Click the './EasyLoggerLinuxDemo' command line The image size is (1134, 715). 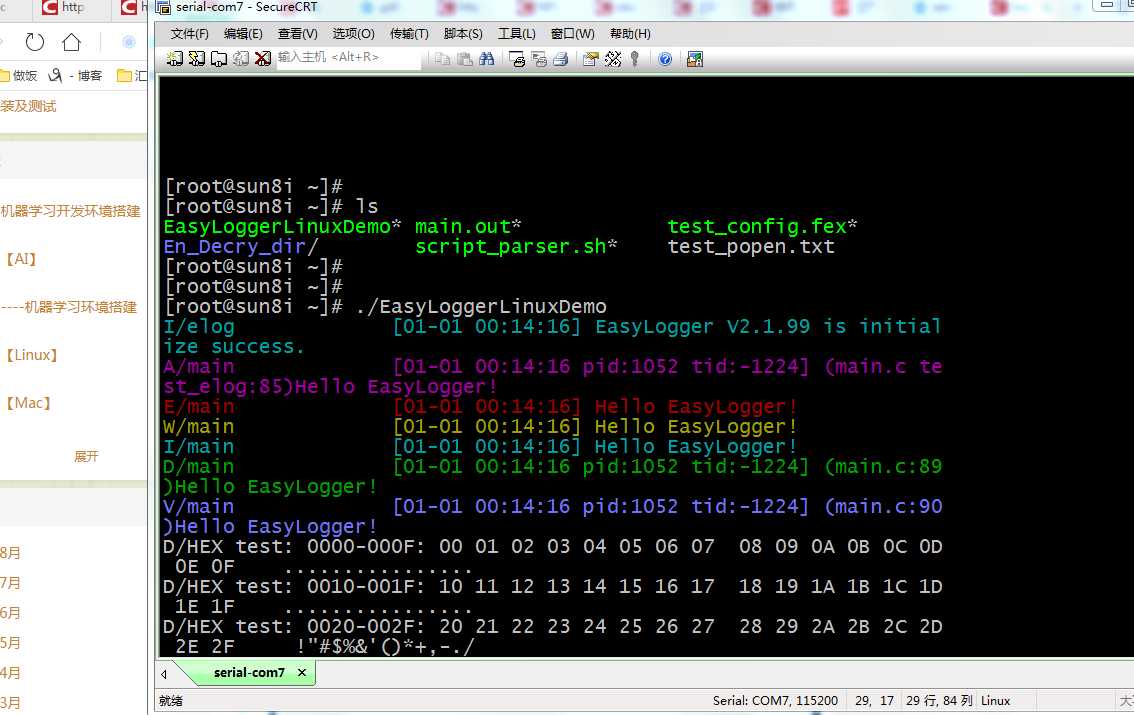[481, 307]
